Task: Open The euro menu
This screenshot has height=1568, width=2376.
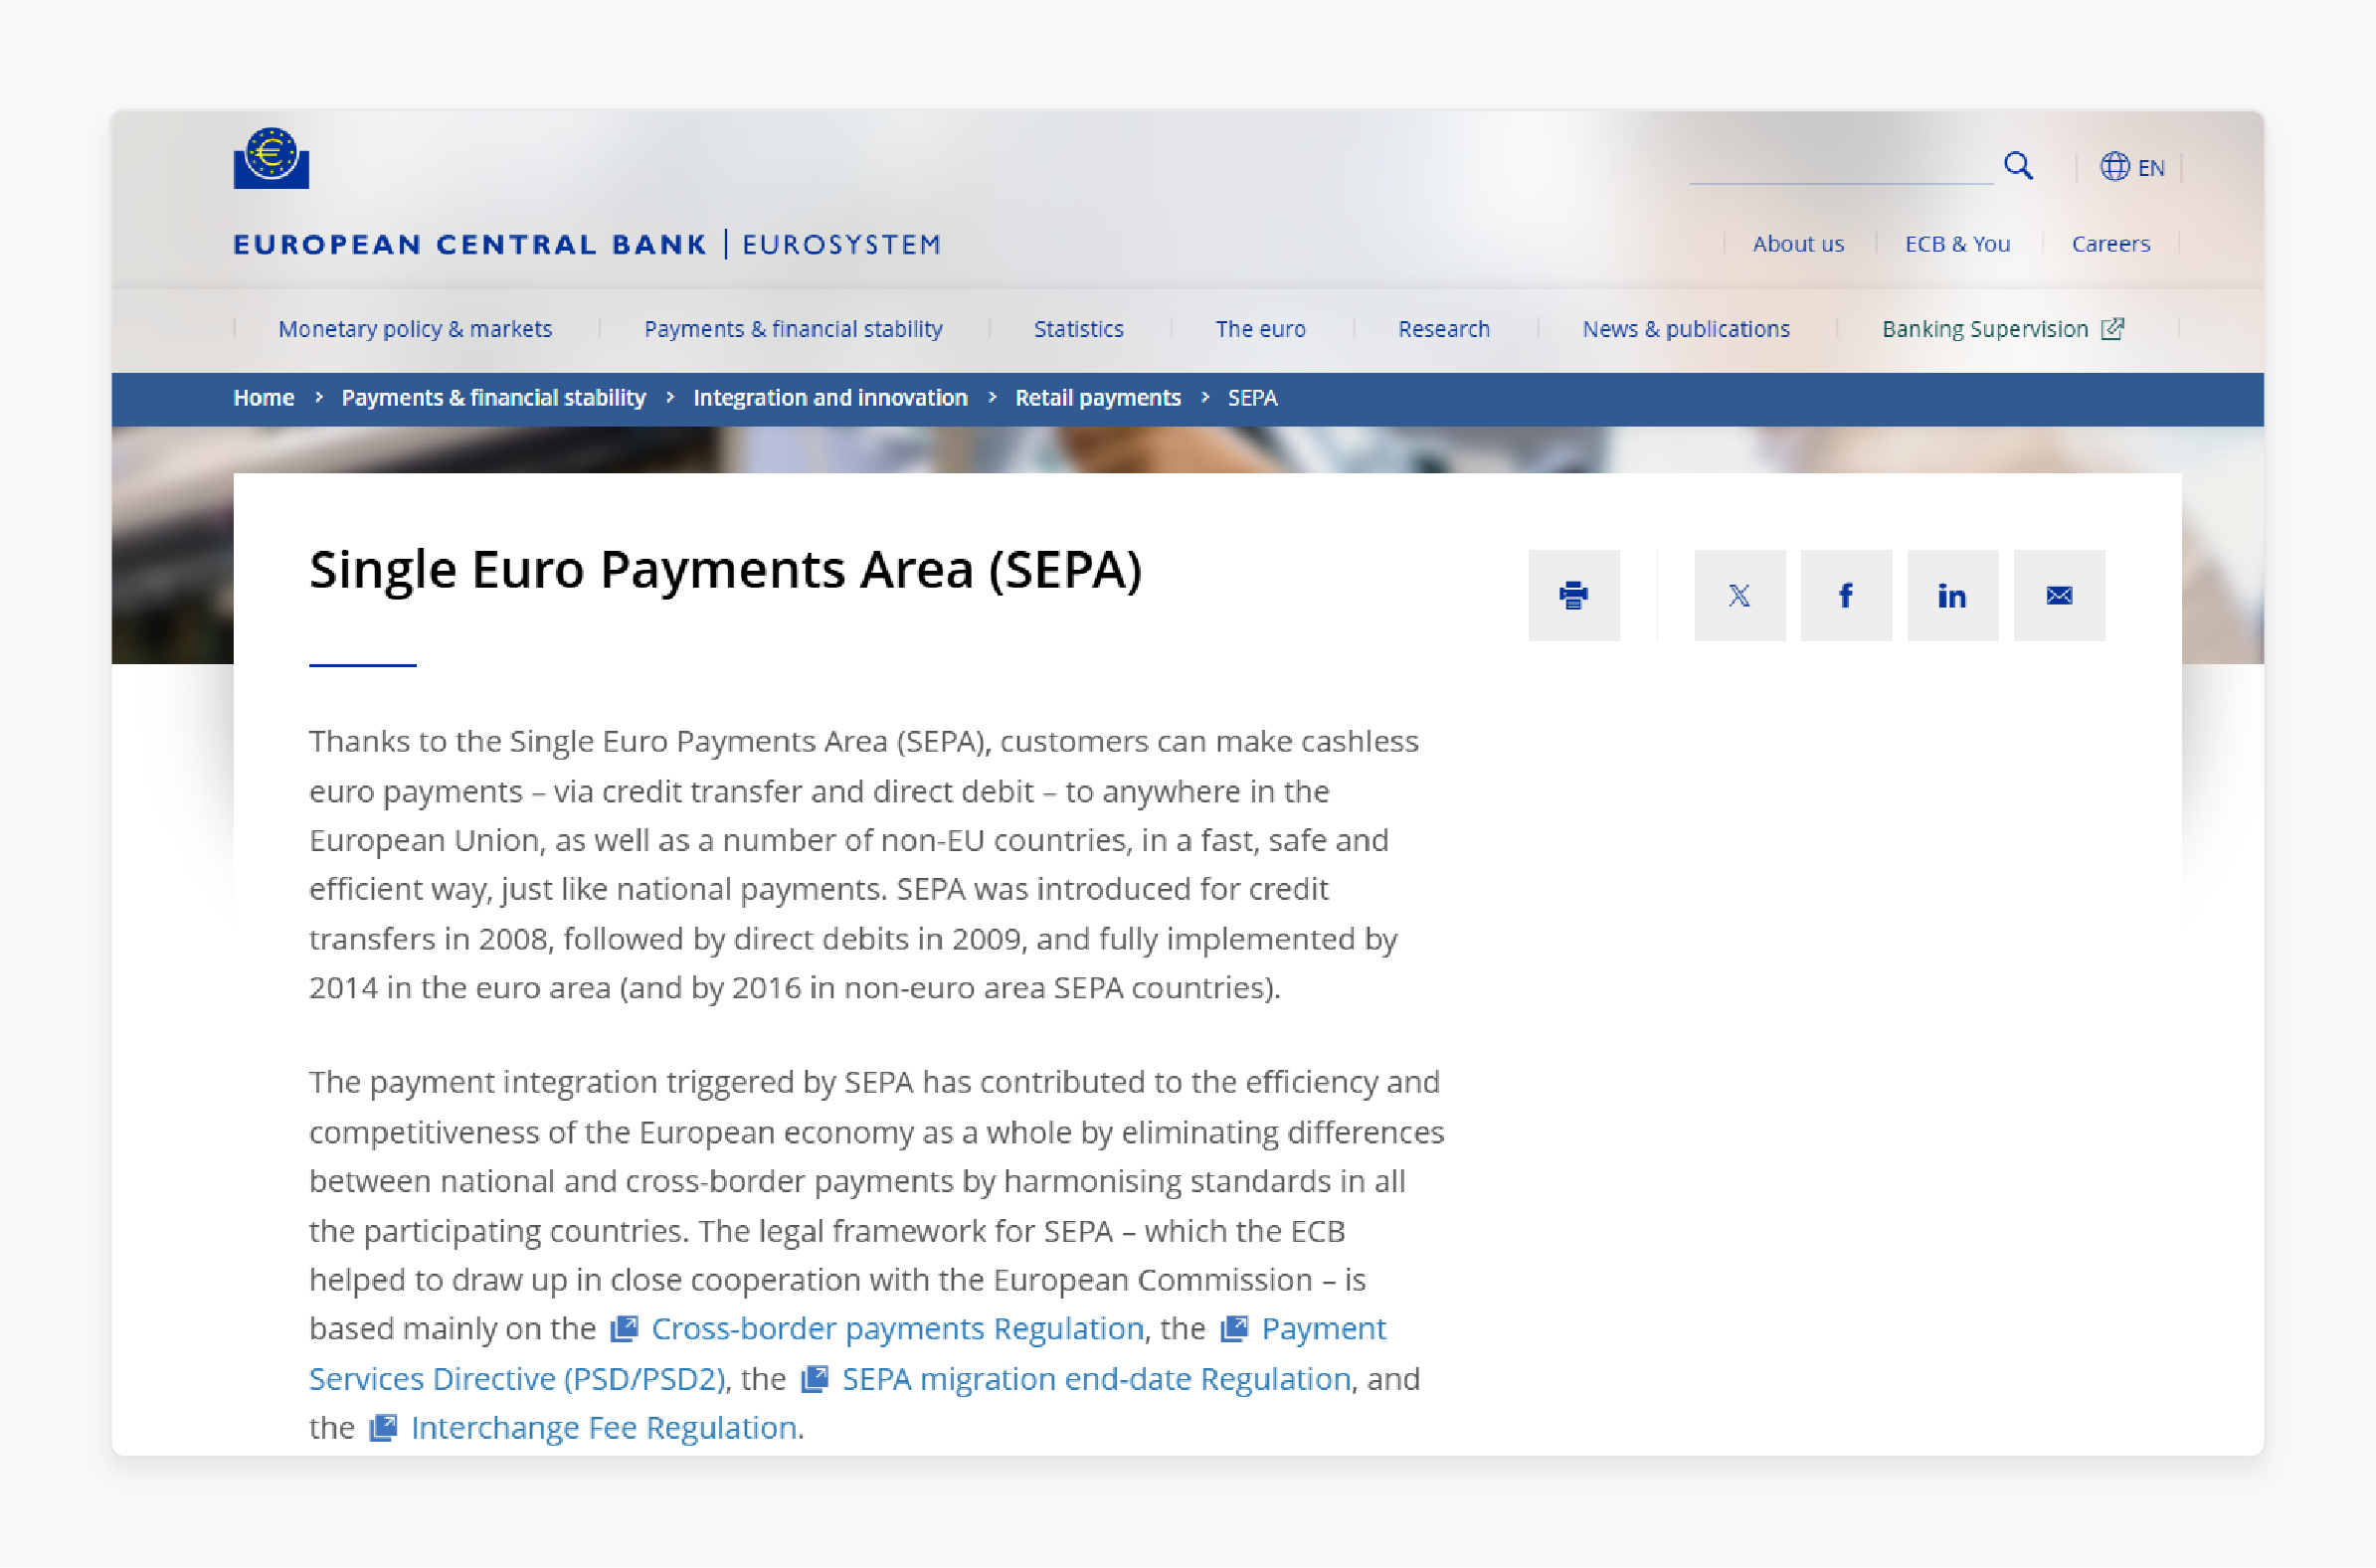Action: (1260, 329)
